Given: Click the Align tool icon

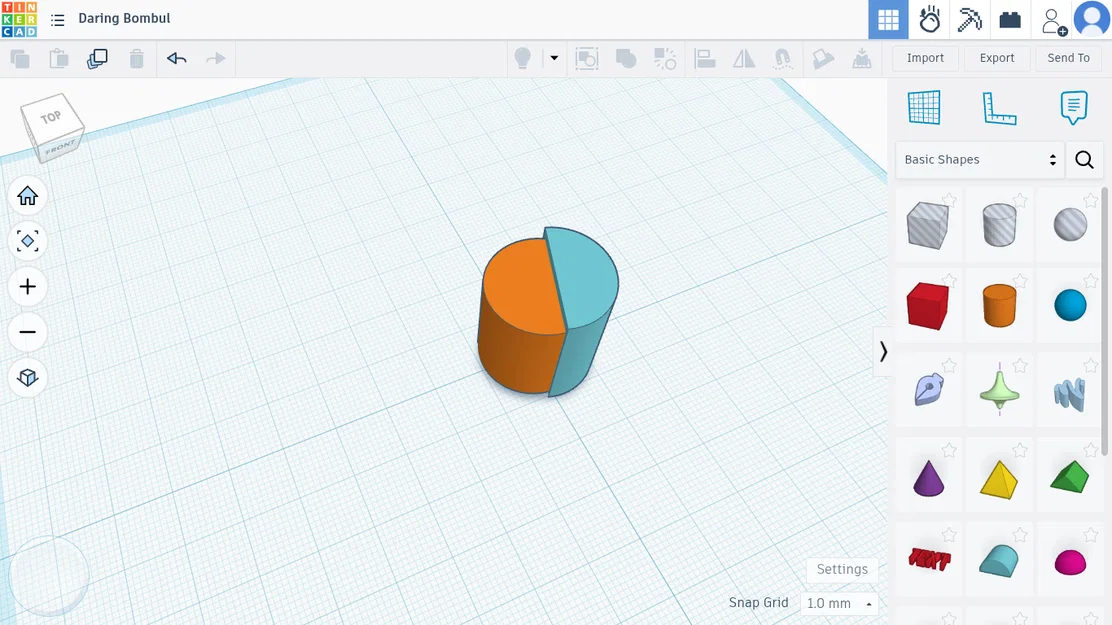Looking at the screenshot, I should 704,58.
